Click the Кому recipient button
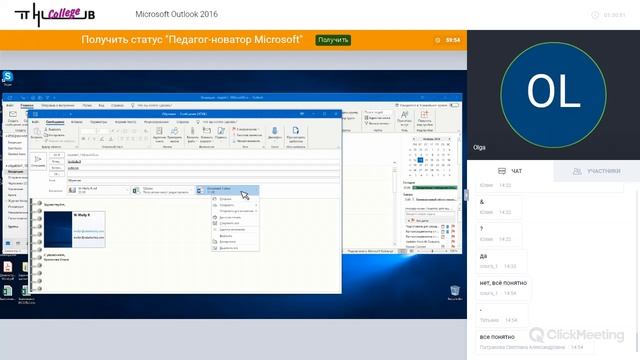Screen dimensions: 640x360 coord(57,162)
